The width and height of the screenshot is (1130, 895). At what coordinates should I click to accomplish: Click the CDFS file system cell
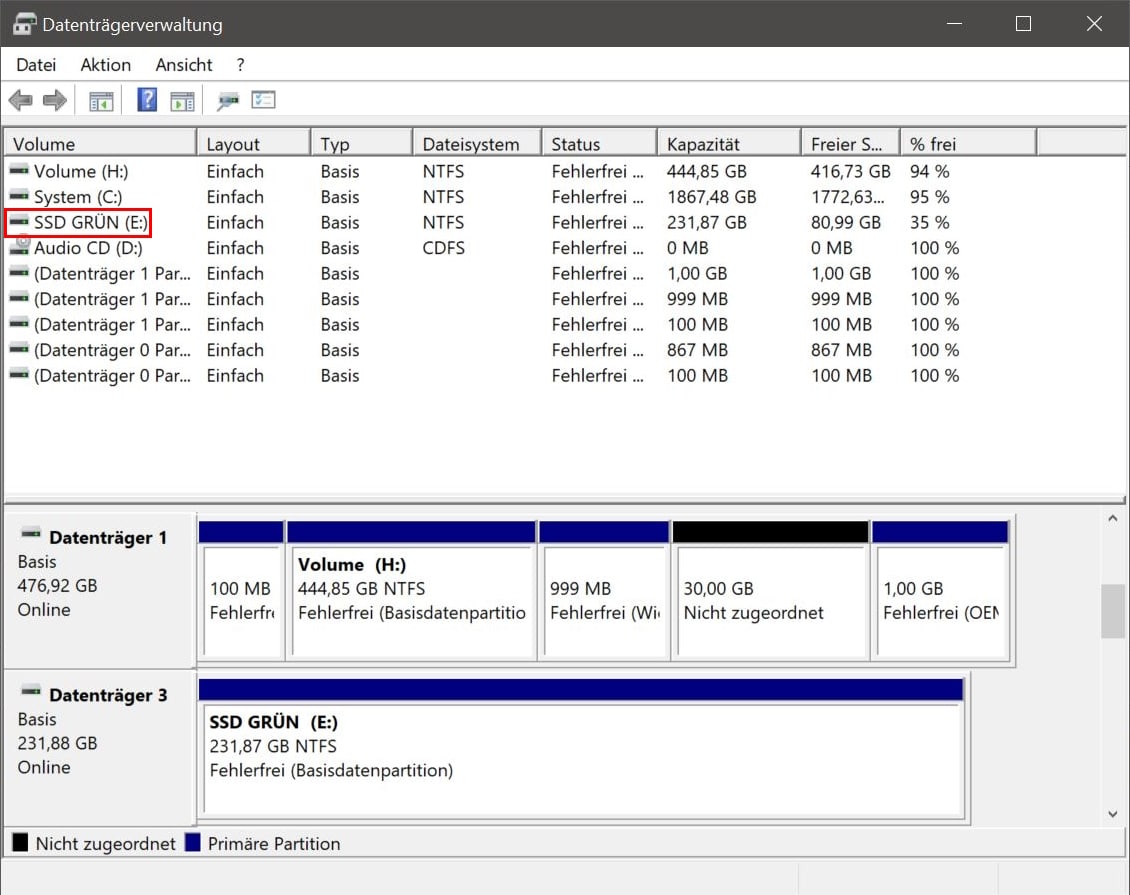coord(443,248)
